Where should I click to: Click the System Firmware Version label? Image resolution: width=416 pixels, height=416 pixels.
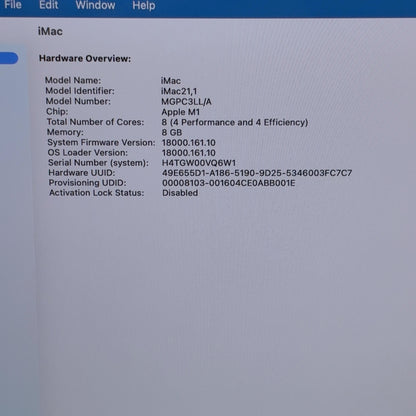101,142
